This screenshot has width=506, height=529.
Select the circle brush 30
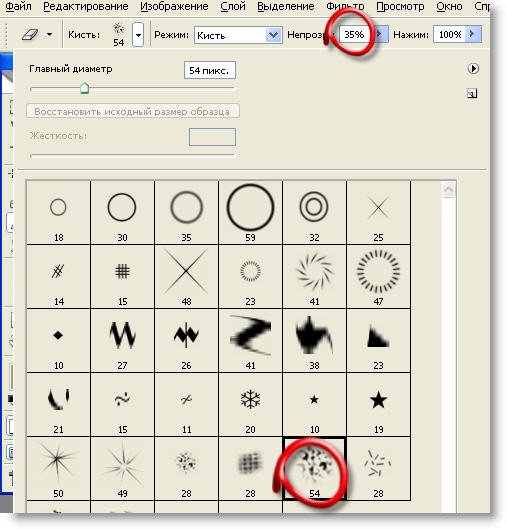click(x=122, y=213)
